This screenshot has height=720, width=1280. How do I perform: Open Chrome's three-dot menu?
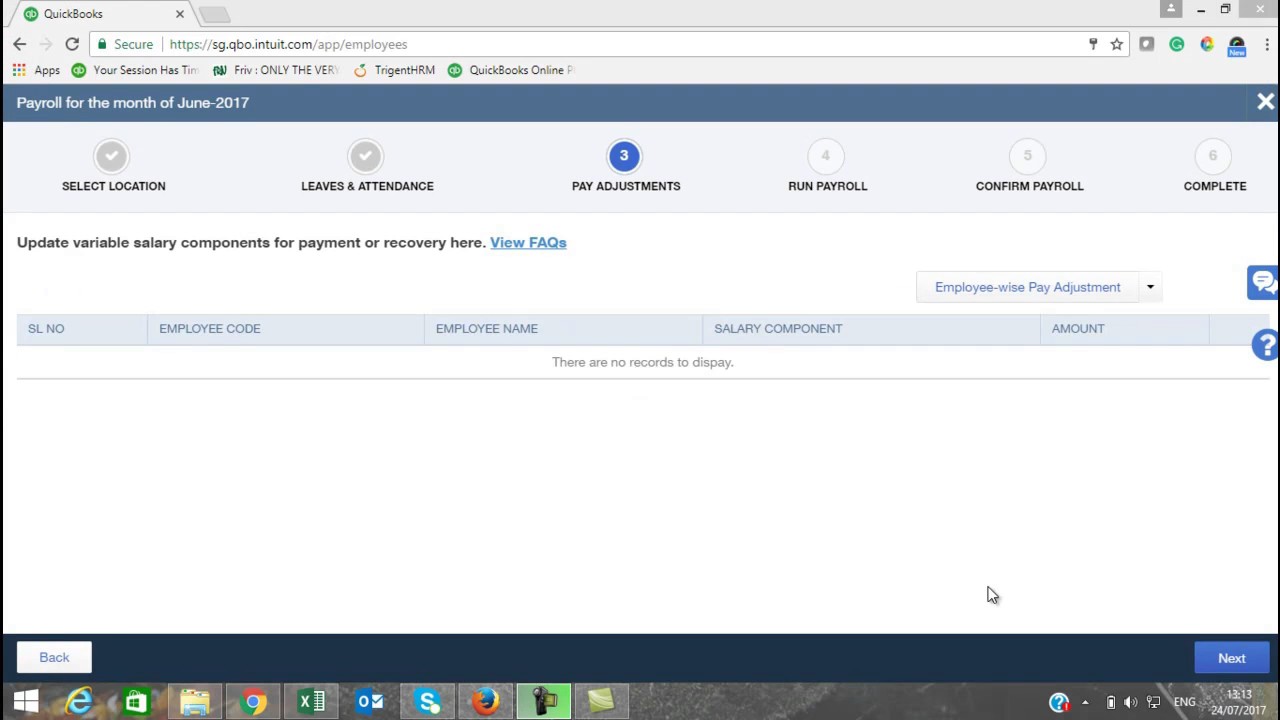[x=1266, y=44]
